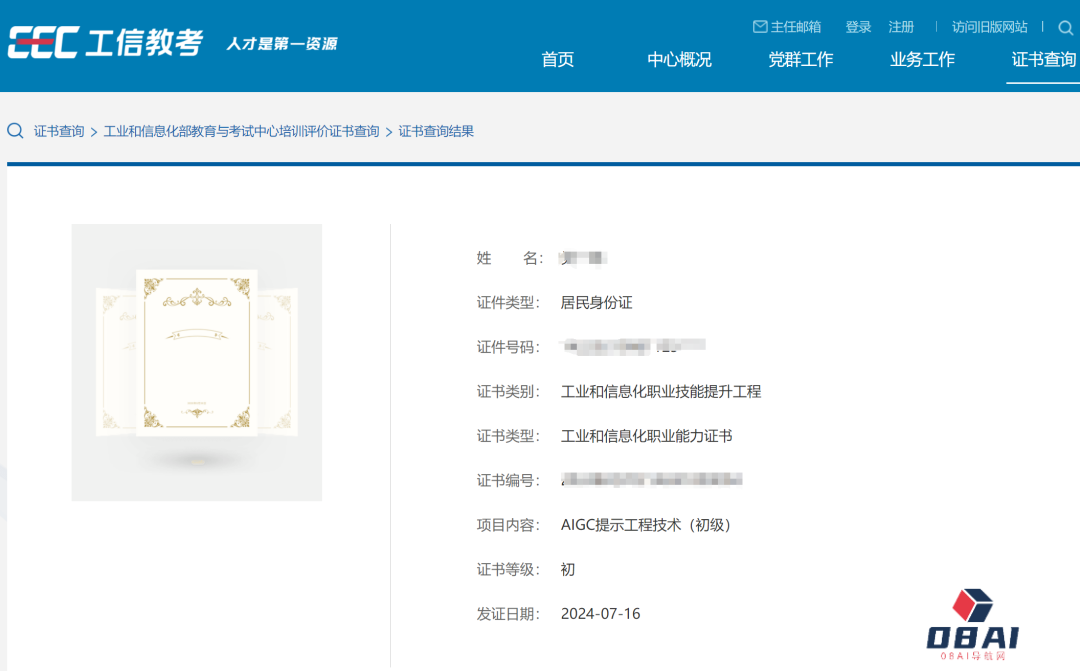The height and width of the screenshot is (671, 1080).
Task: Click the 证书类型 label
Action: [x=508, y=436]
